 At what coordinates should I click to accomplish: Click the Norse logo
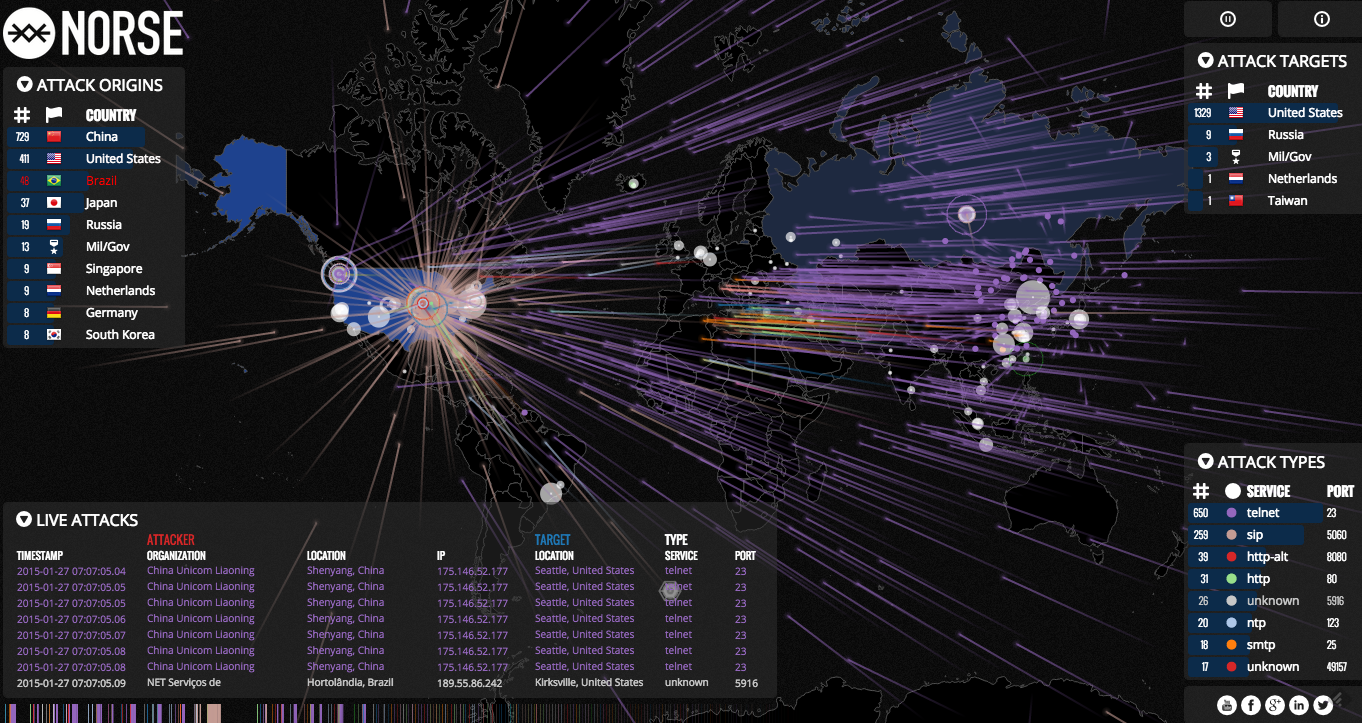(94, 32)
